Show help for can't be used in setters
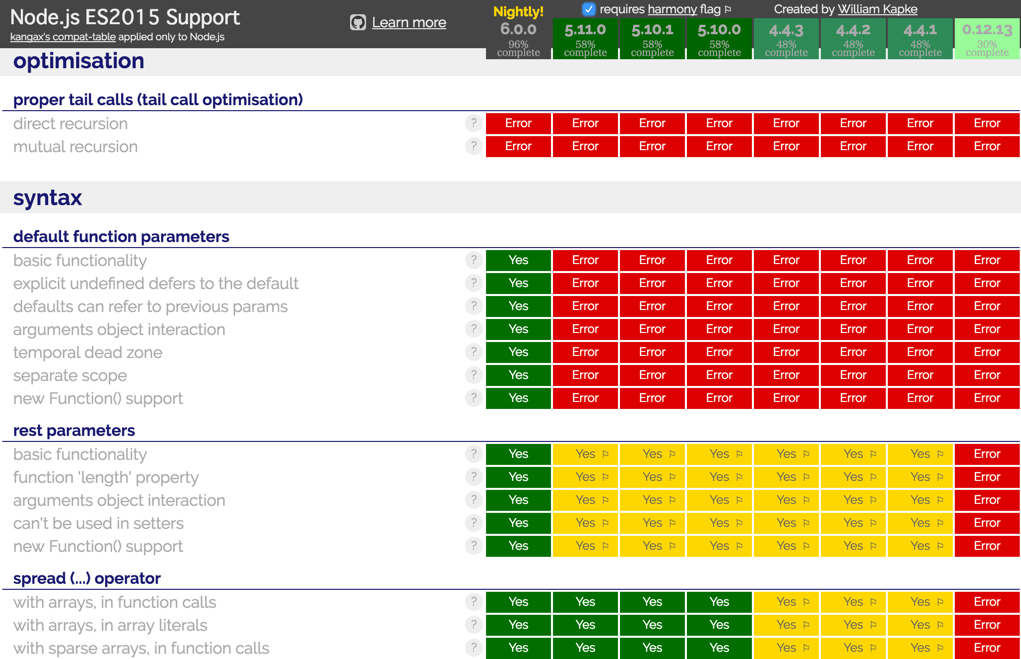1021x659 pixels. pyautogui.click(x=474, y=523)
